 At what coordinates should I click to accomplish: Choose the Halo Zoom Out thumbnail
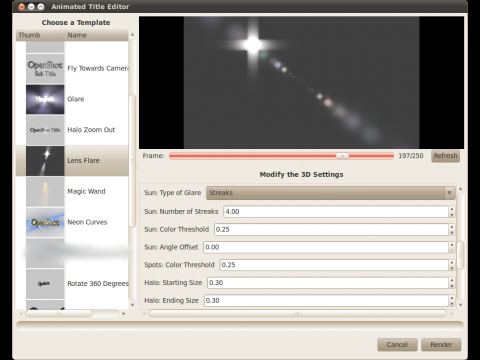point(45,130)
